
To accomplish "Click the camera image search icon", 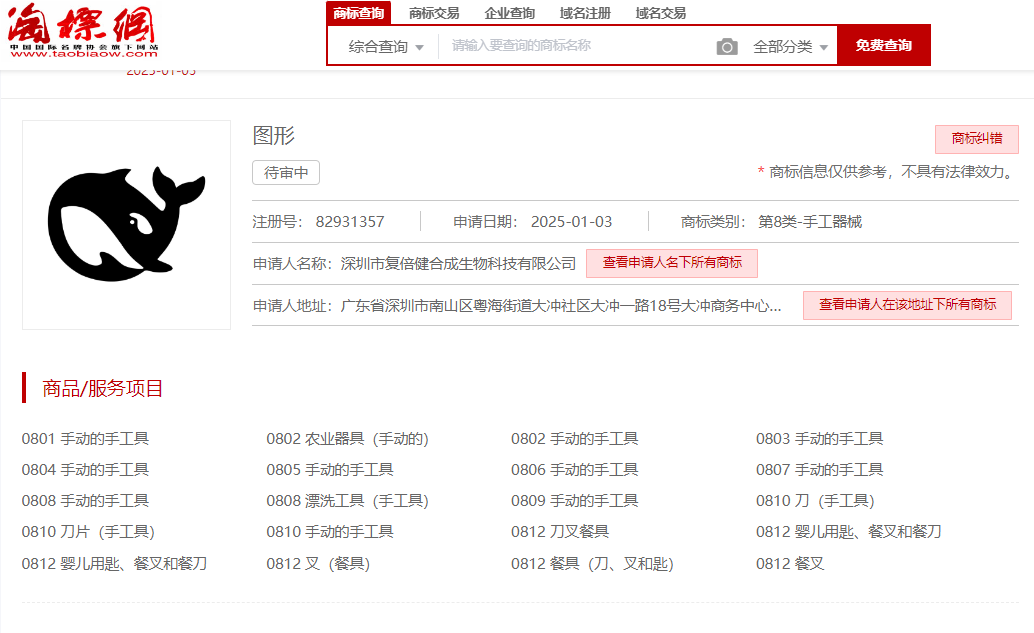I will [727, 47].
